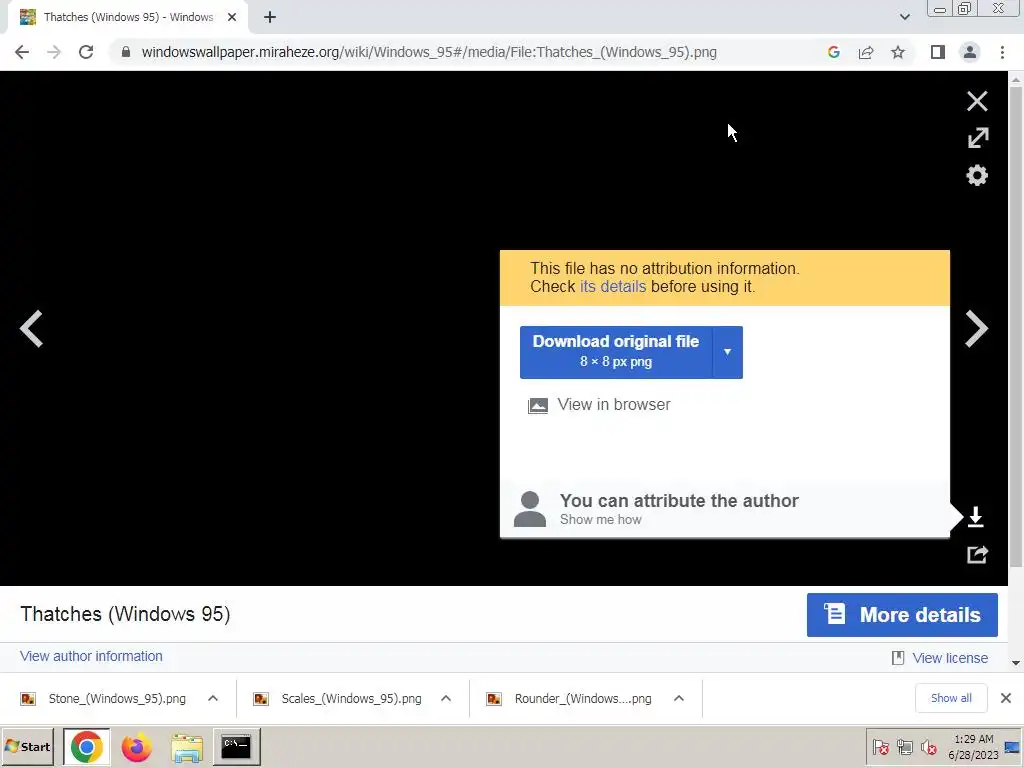Click the Thatches (Windows 95) title text
Viewport: 1024px width, 768px height.
coord(125,614)
